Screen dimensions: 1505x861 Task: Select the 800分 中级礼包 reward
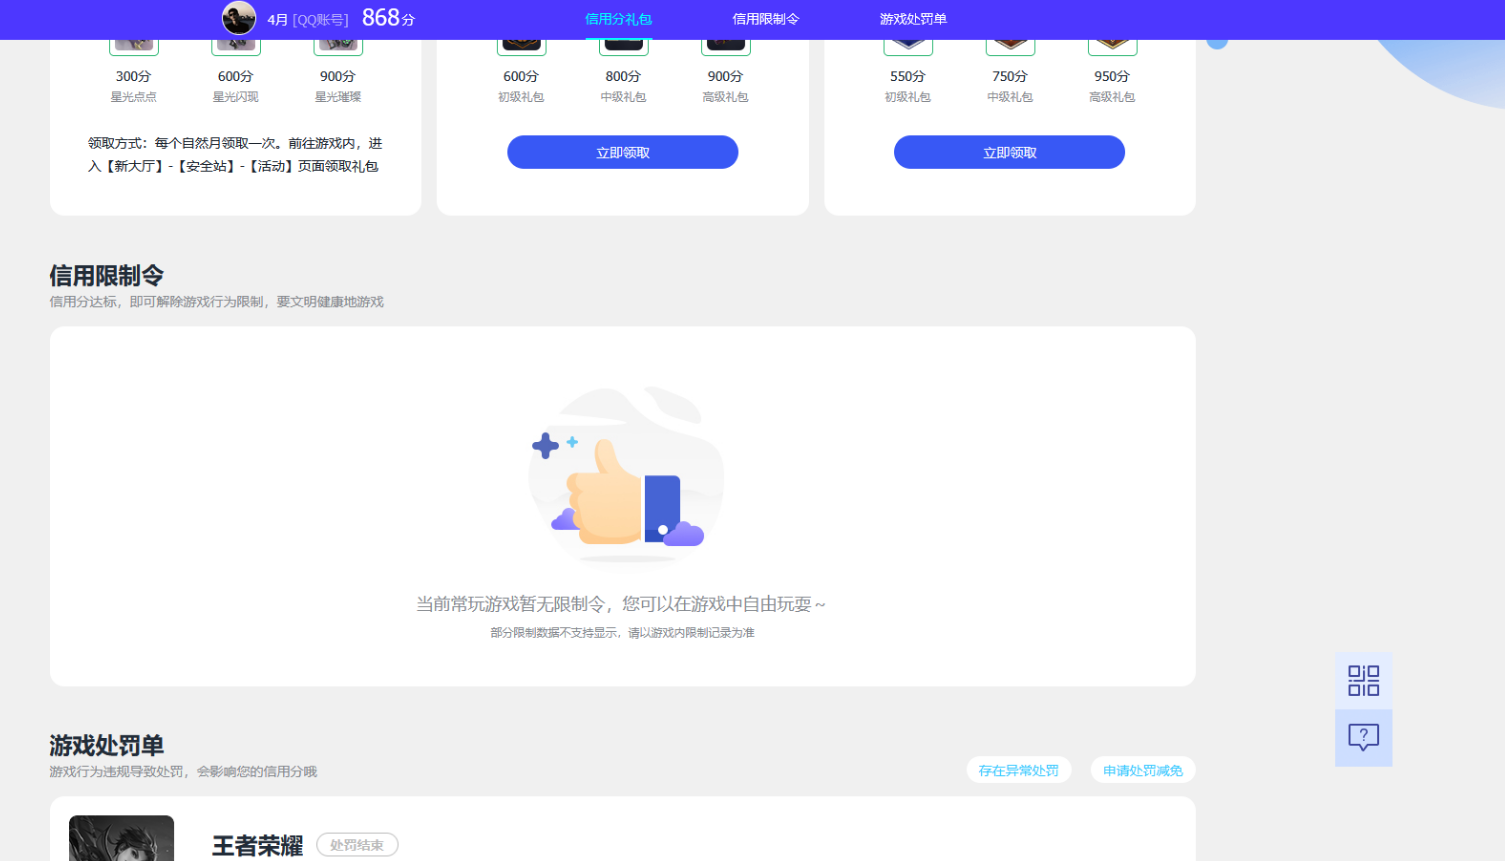click(x=623, y=76)
